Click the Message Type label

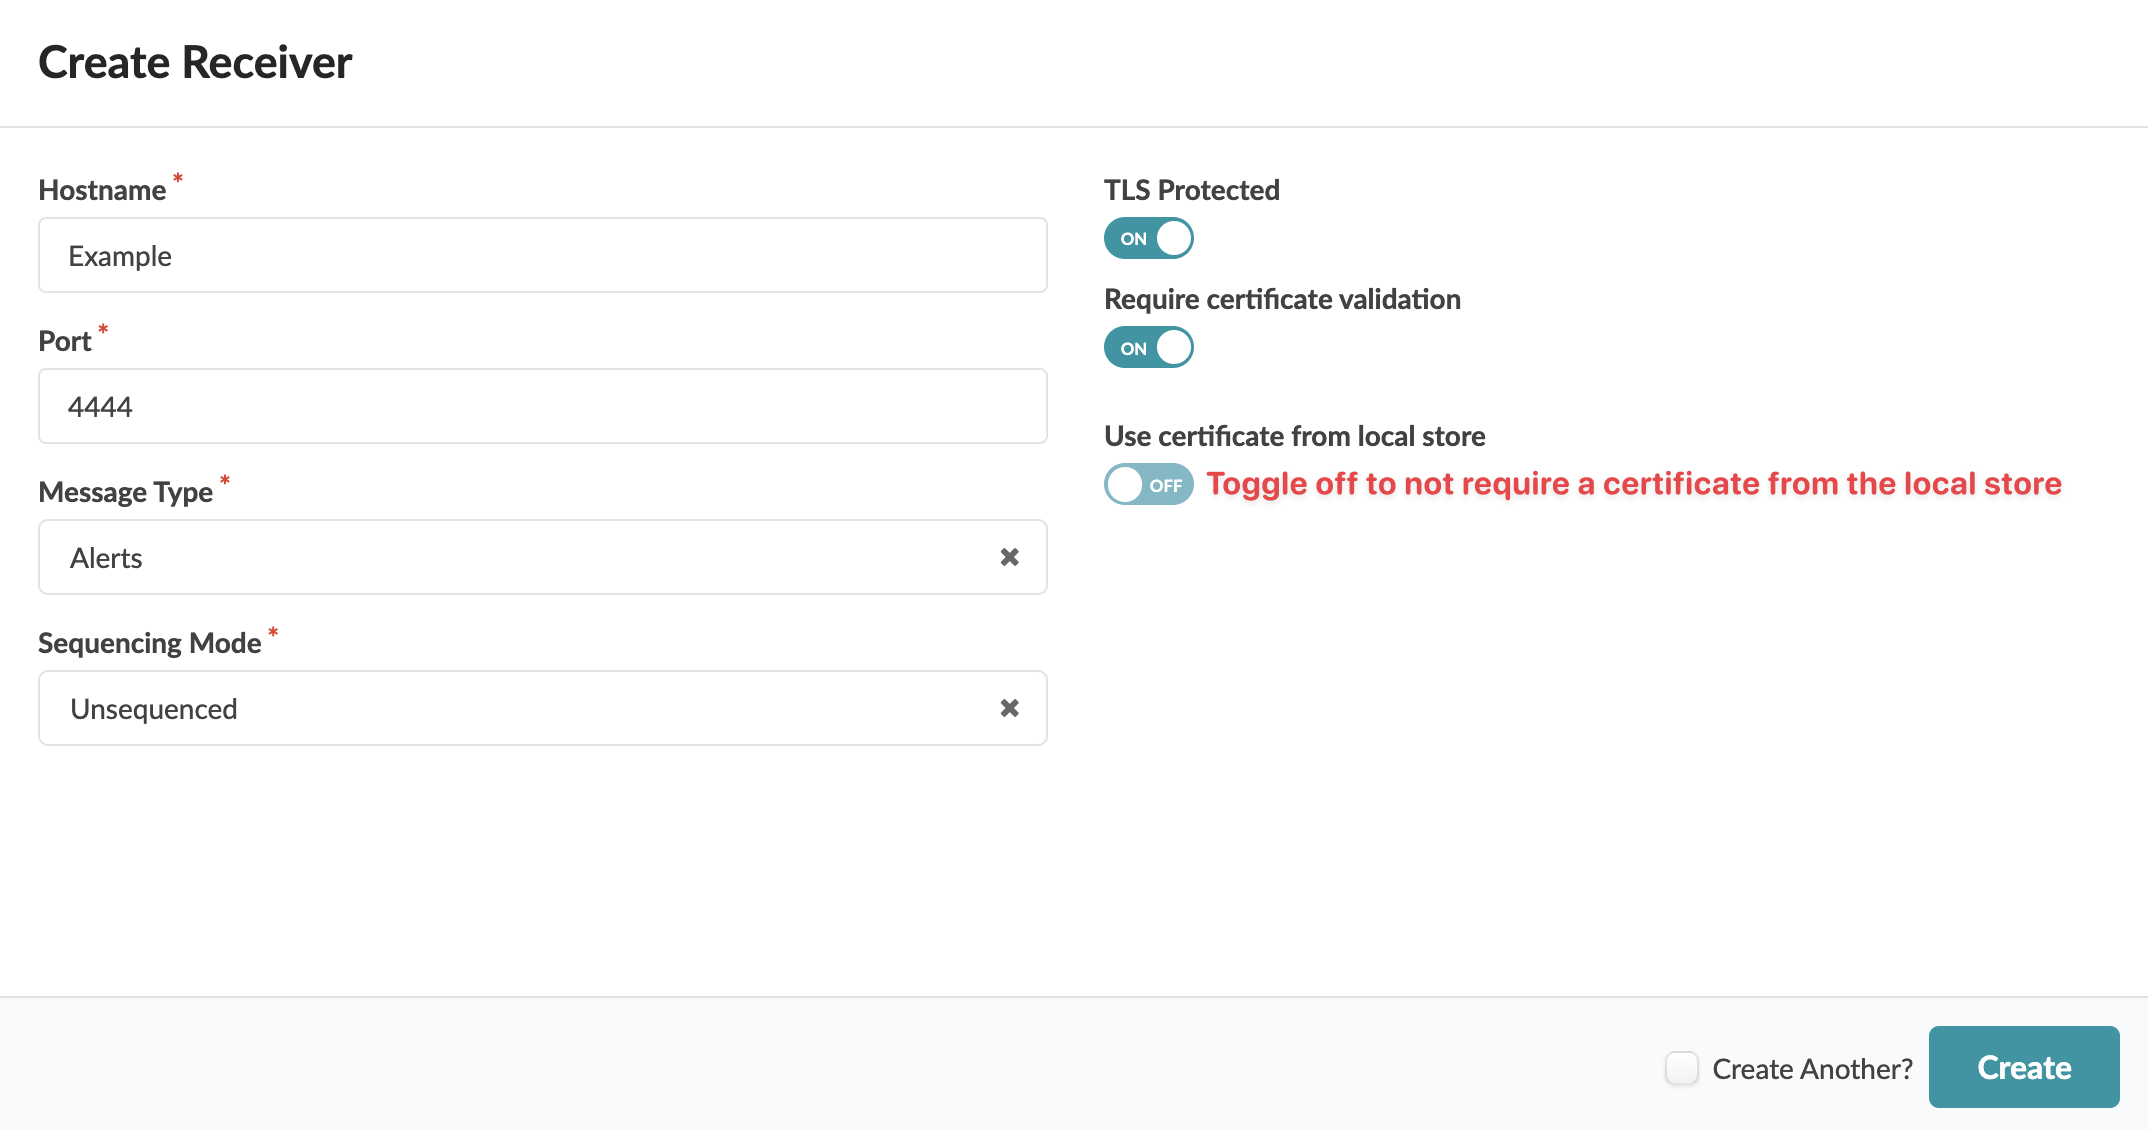pyautogui.click(x=126, y=492)
